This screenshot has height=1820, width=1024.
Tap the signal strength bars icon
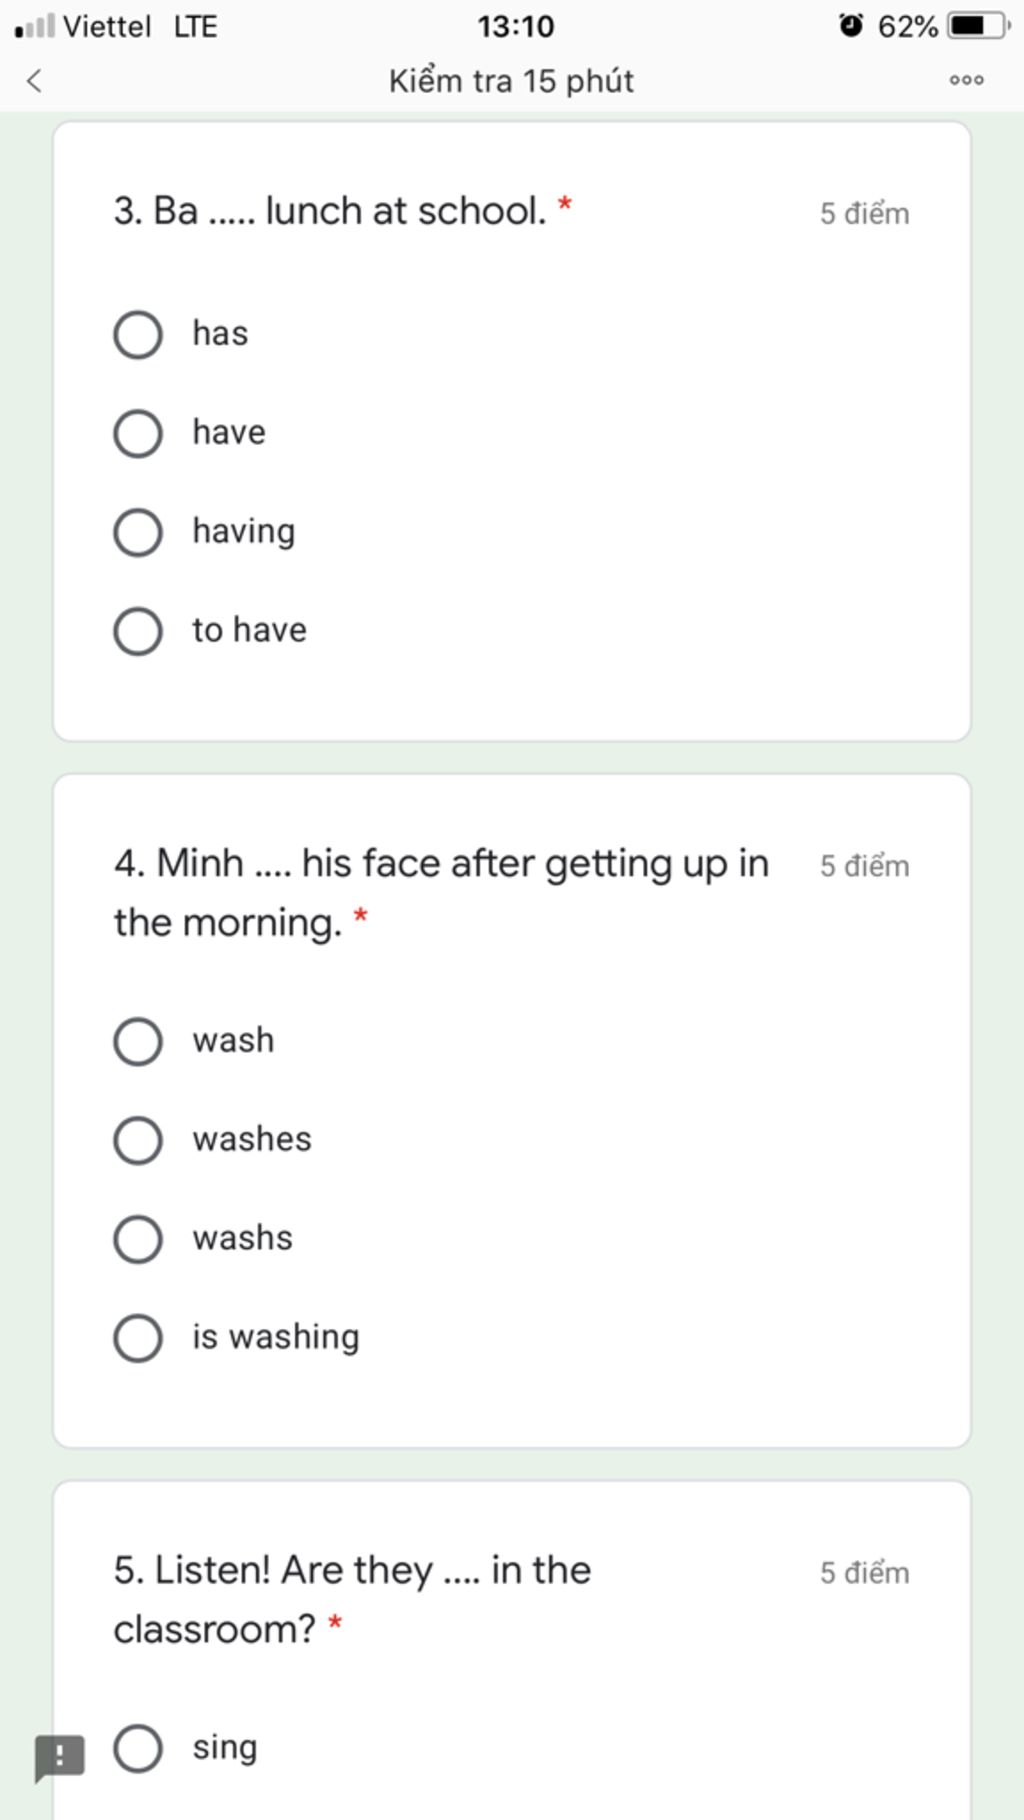[35, 26]
